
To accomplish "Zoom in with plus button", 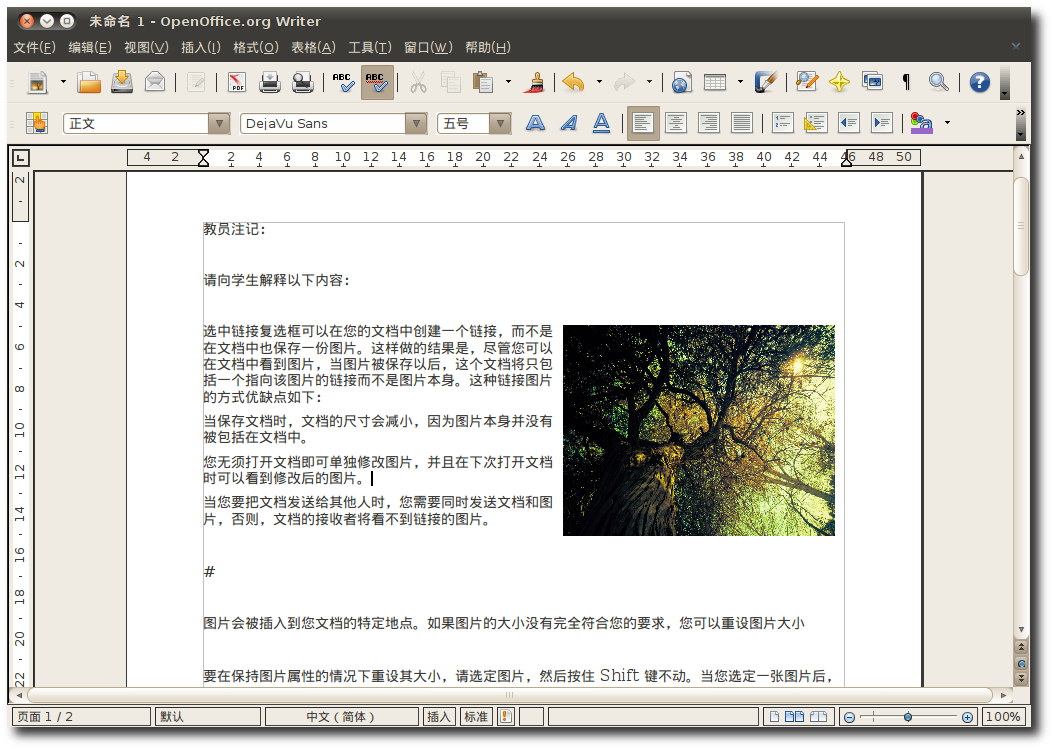I will click(967, 718).
